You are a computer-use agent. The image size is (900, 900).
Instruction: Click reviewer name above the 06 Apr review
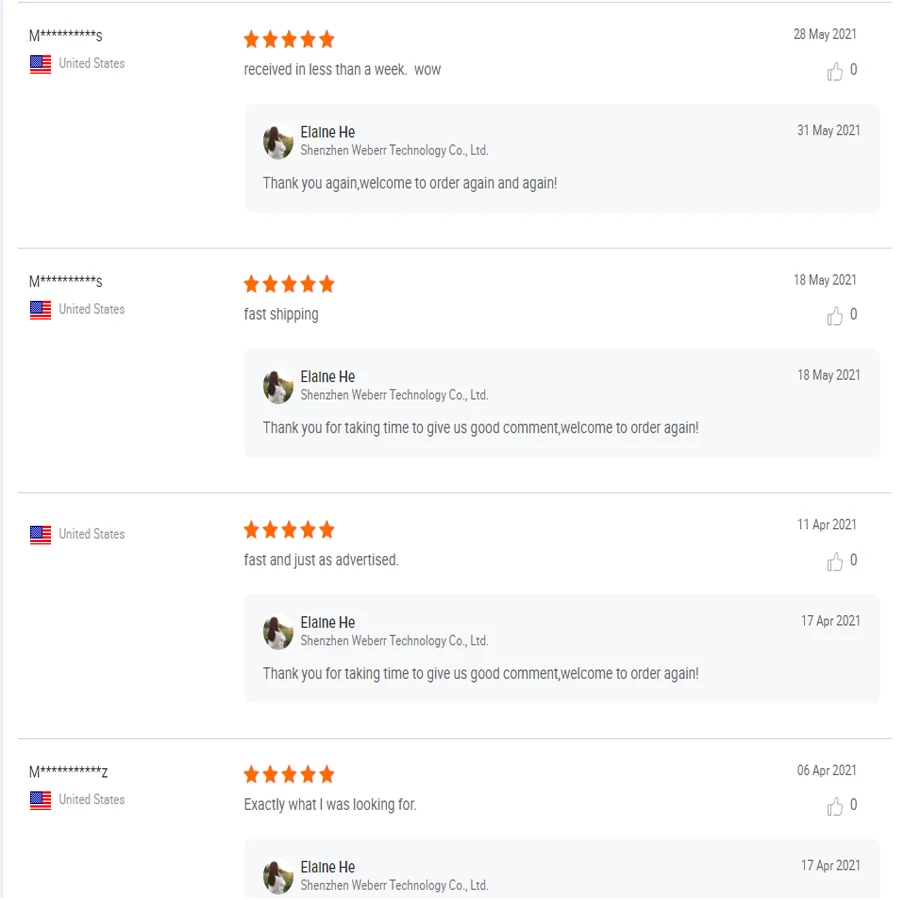pos(68,772)
